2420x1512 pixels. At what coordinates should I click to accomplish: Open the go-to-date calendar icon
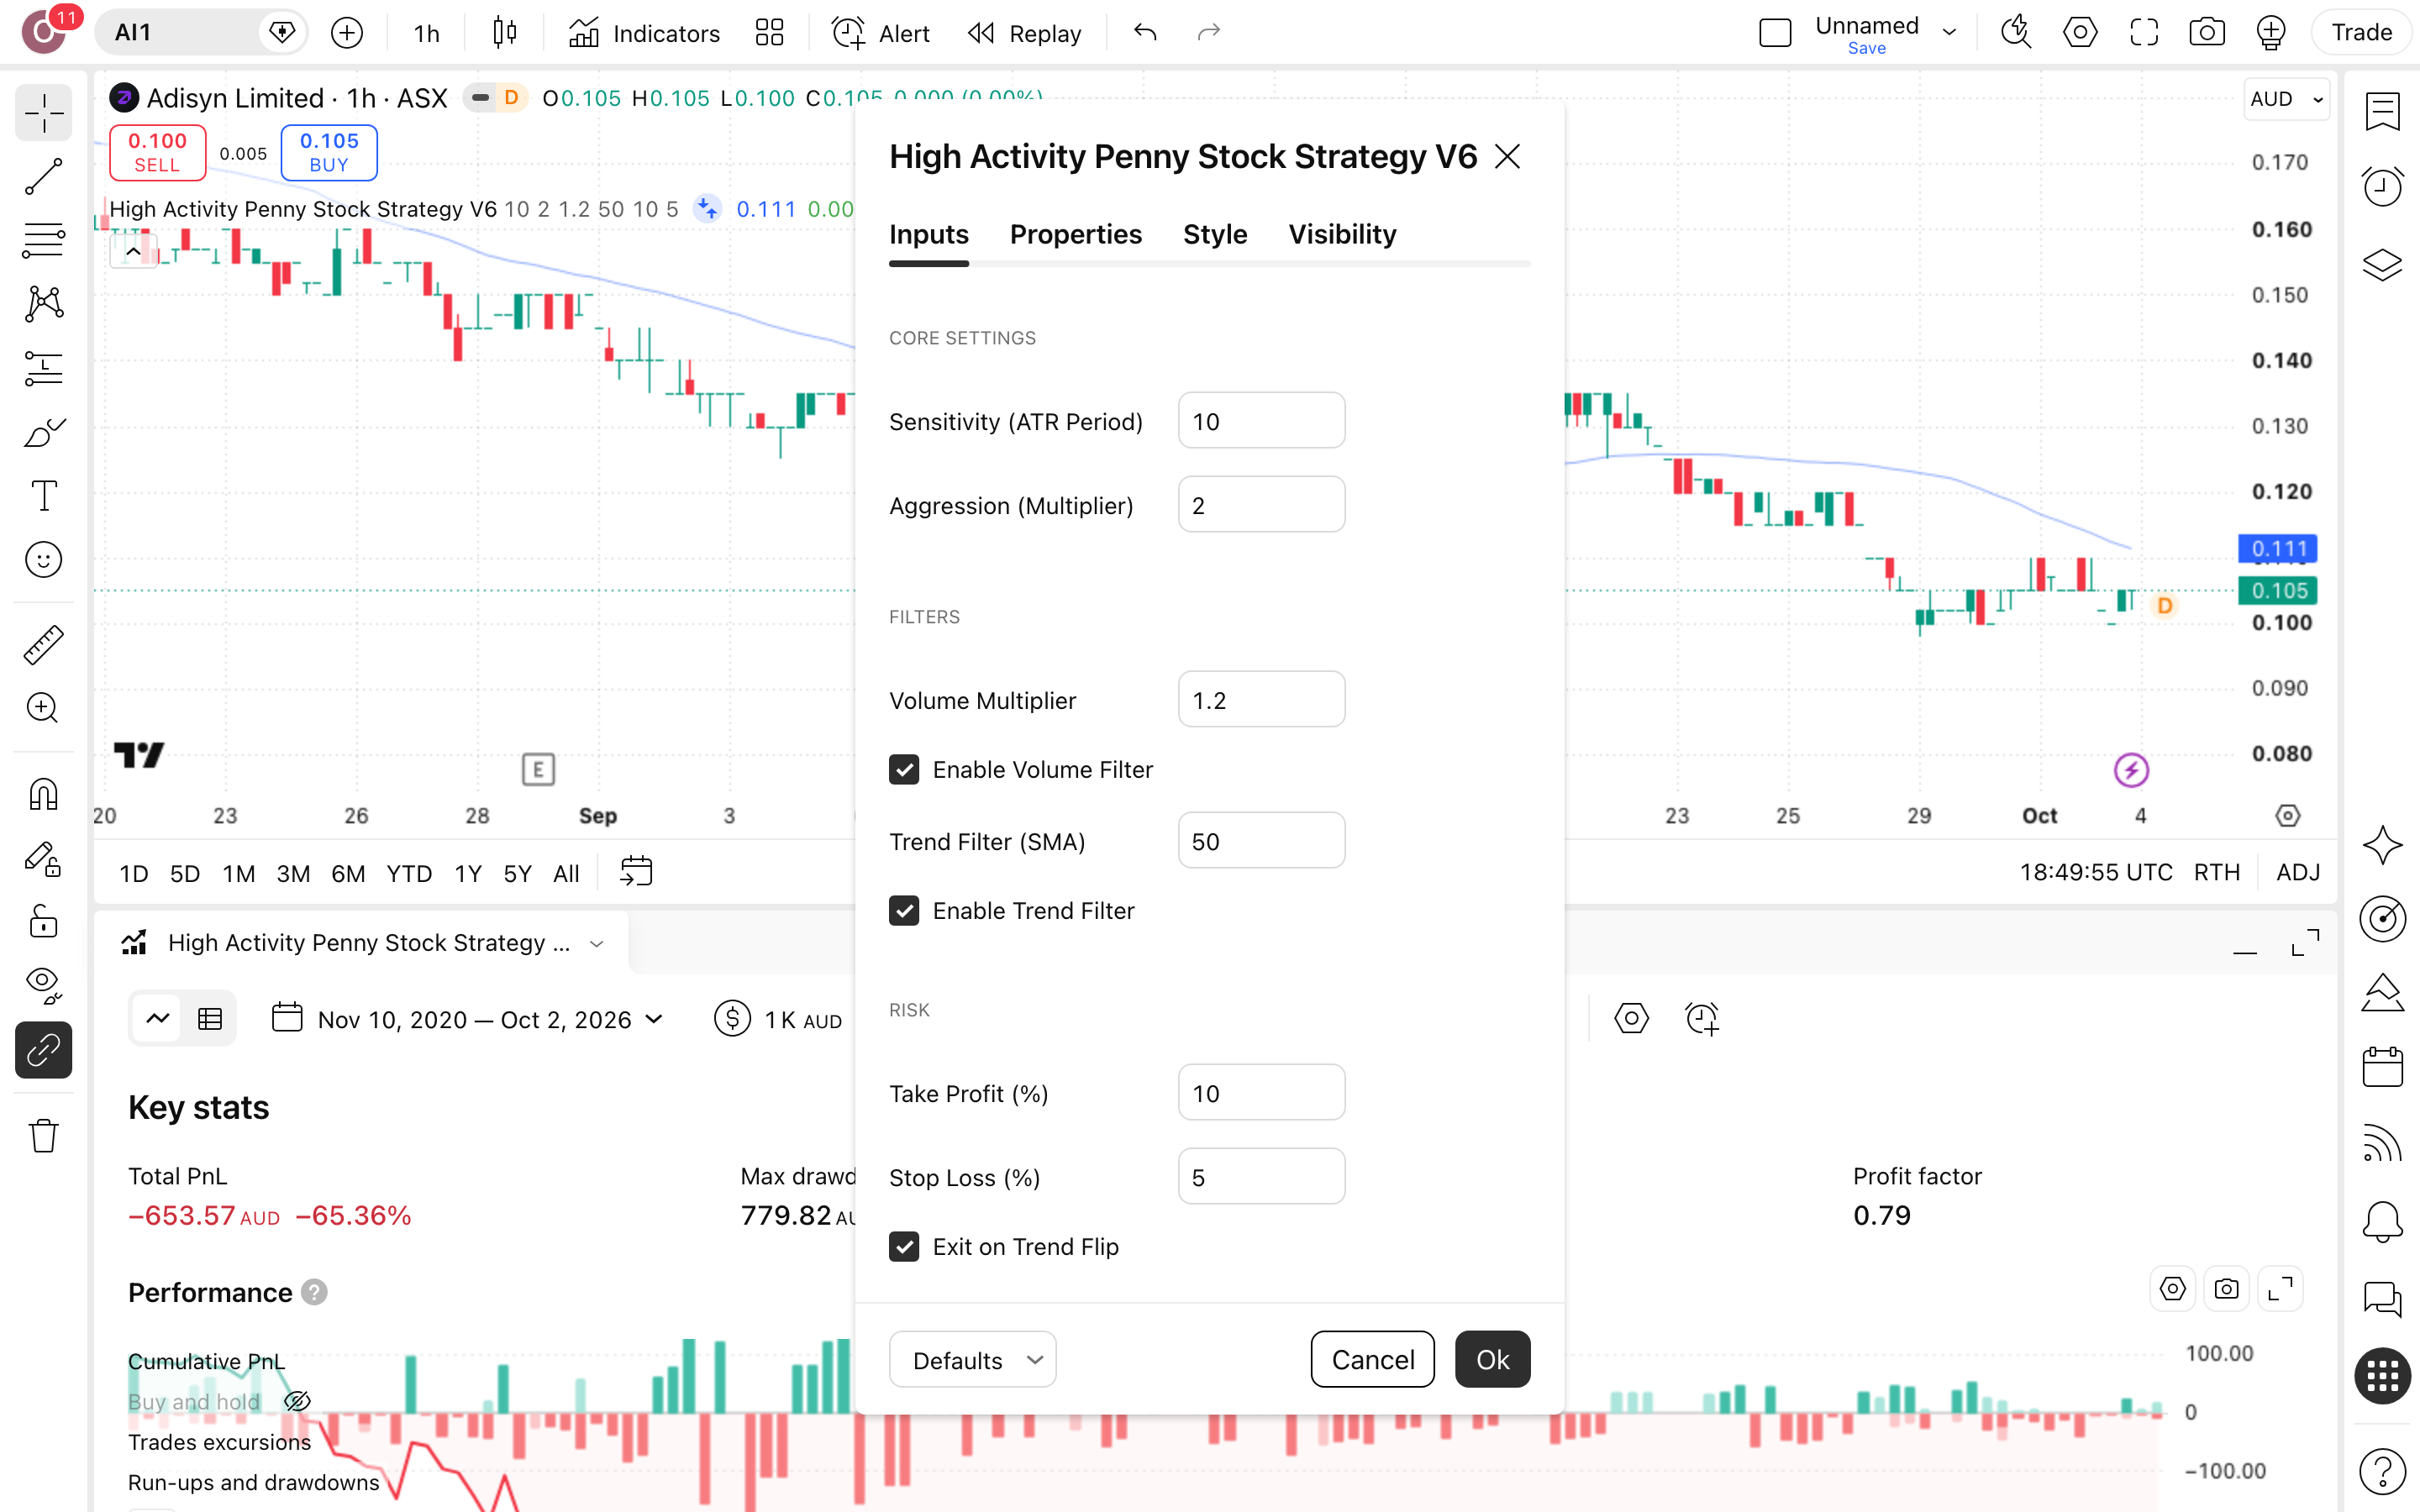click(x=636, y=872)
